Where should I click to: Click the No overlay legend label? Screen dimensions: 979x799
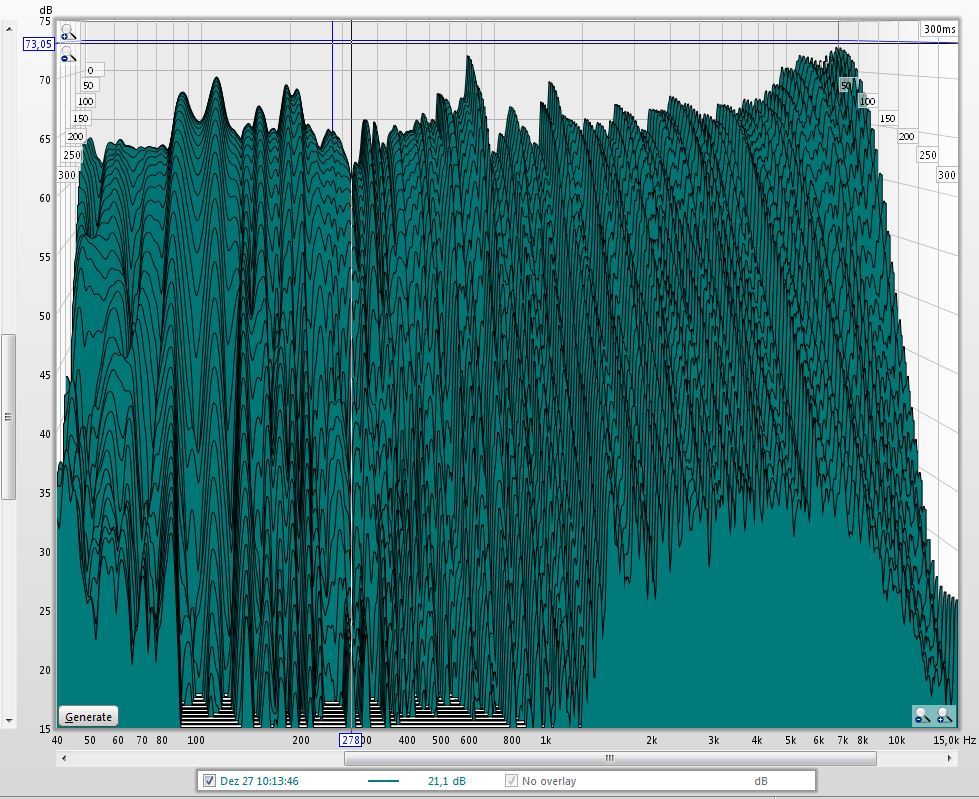(x=549, y=781)
